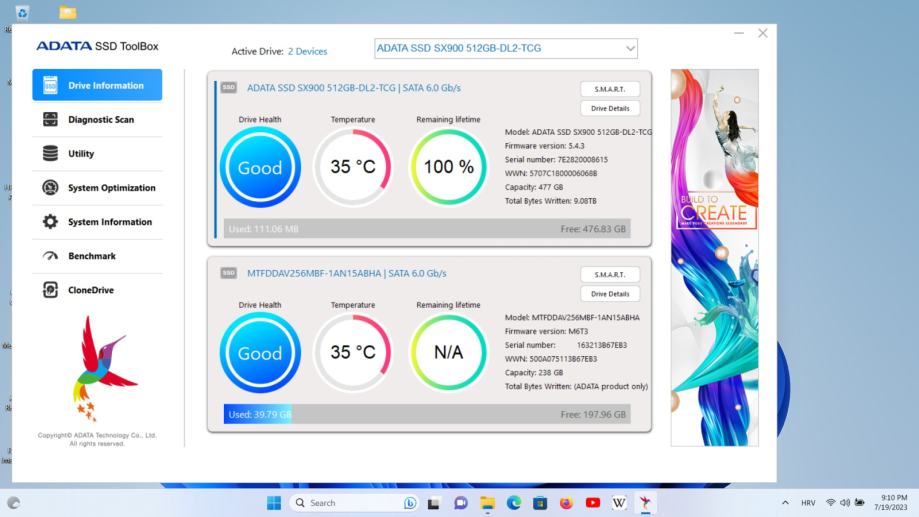Open Drive Details for ADATA SX900
The image size is (919, 517).
click(610, 108)
